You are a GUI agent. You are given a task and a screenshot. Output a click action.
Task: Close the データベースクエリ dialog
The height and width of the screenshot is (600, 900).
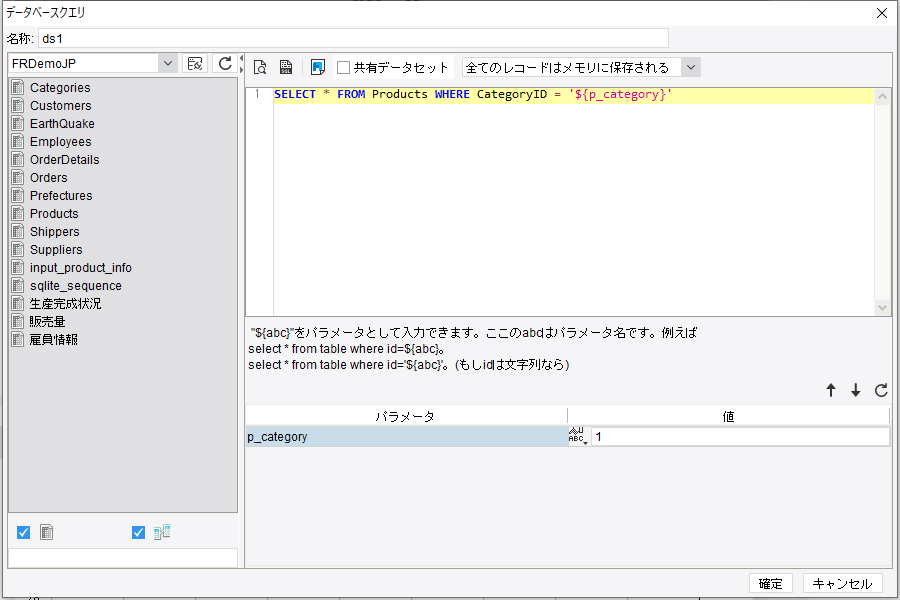click(x=882, y=13)
